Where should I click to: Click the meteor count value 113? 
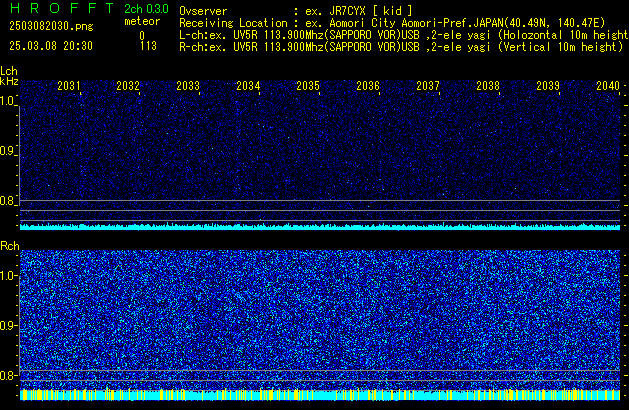coord(148,46)
